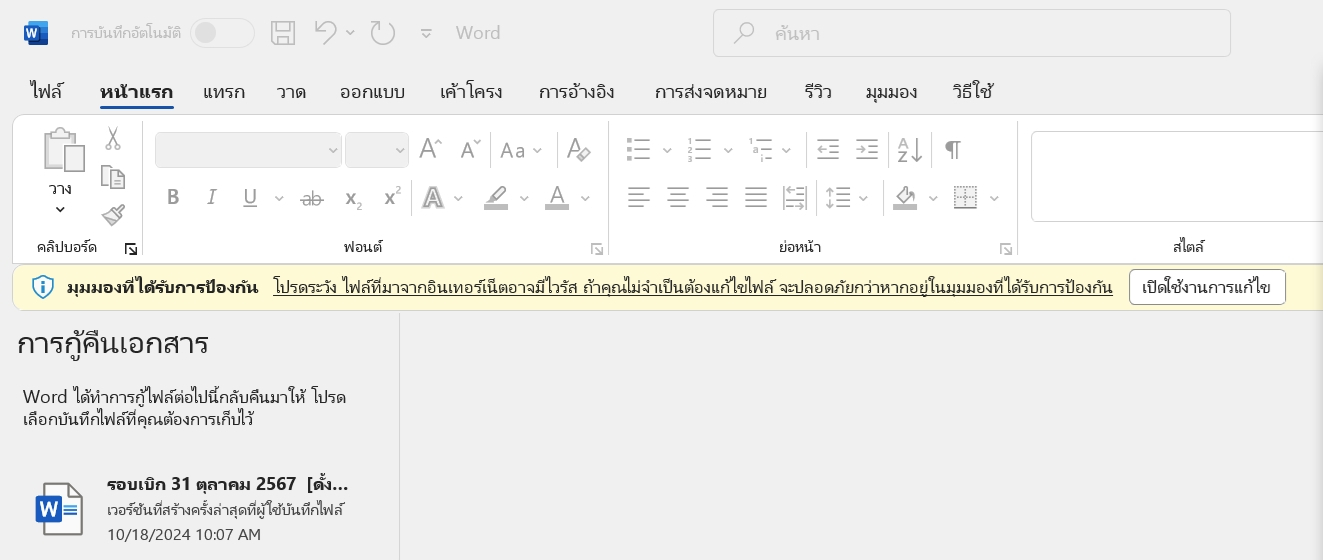Screen dimensions: 1323x560
Task: Click the Clear Formatting eraser icon
Action: [579, 150]
